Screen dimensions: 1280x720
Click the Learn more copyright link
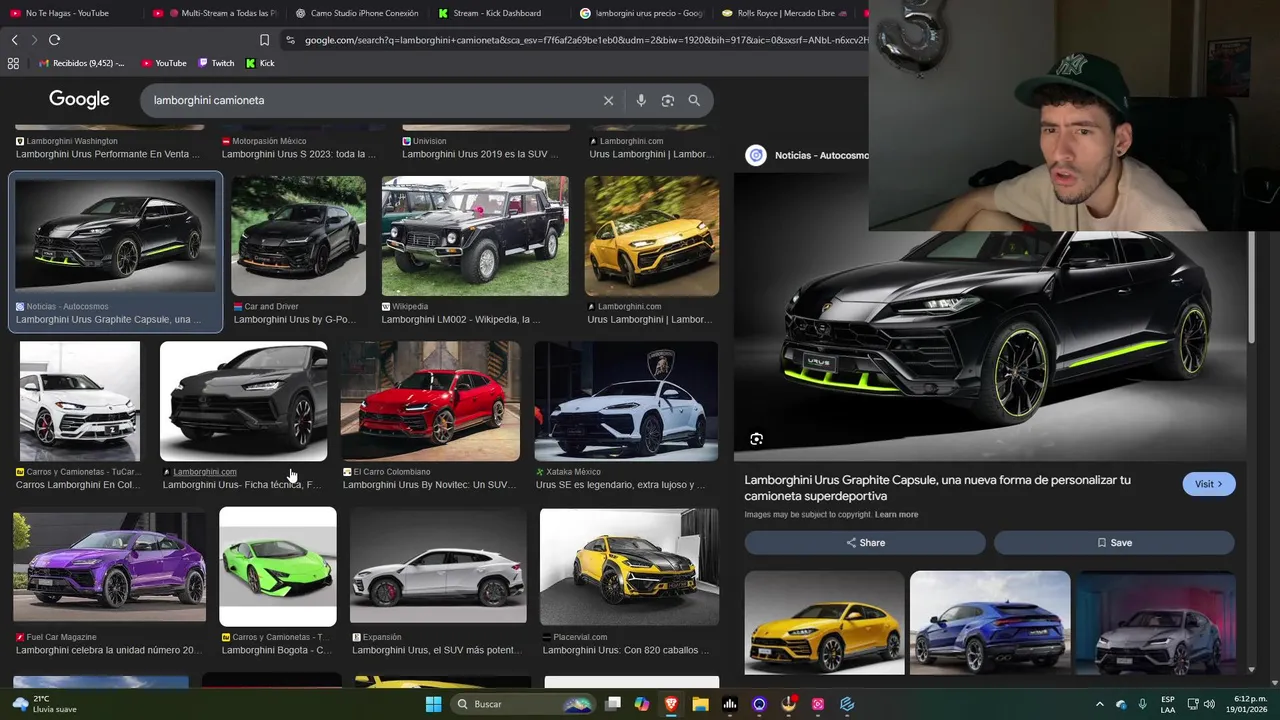coord(896,515)
